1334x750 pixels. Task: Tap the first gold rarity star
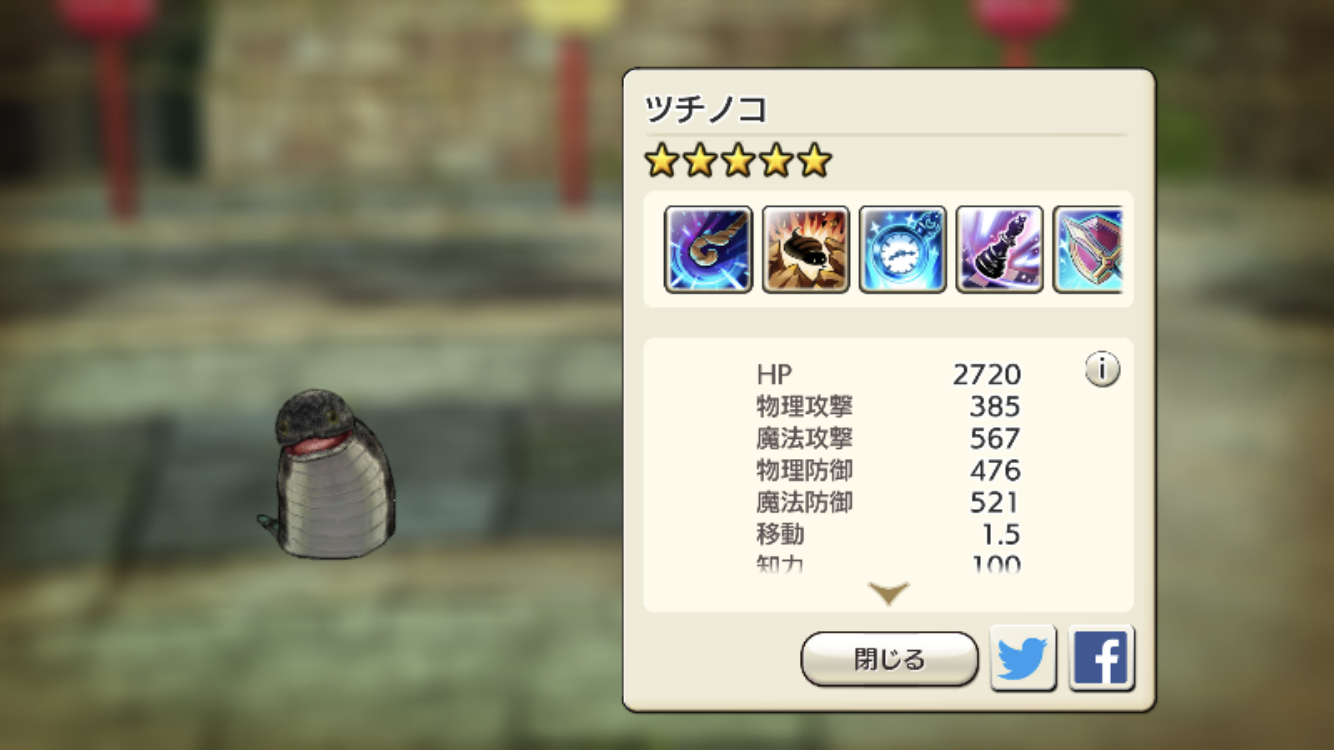(661, 160)
